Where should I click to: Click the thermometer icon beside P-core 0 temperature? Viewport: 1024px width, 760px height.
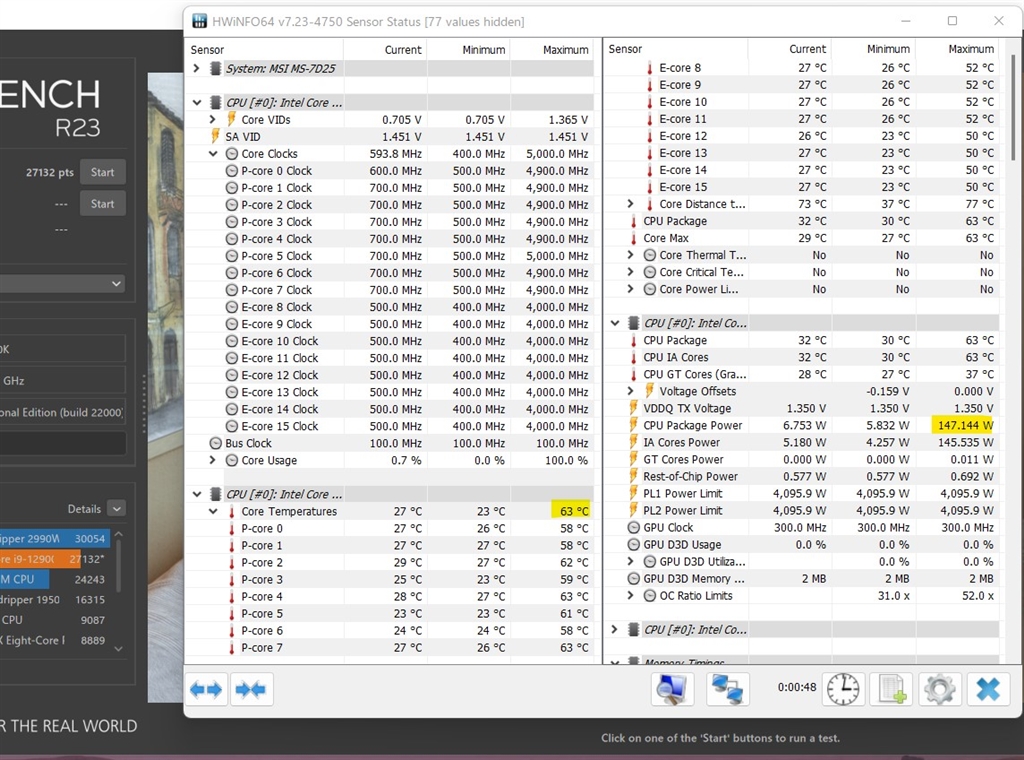pos(231,528)
